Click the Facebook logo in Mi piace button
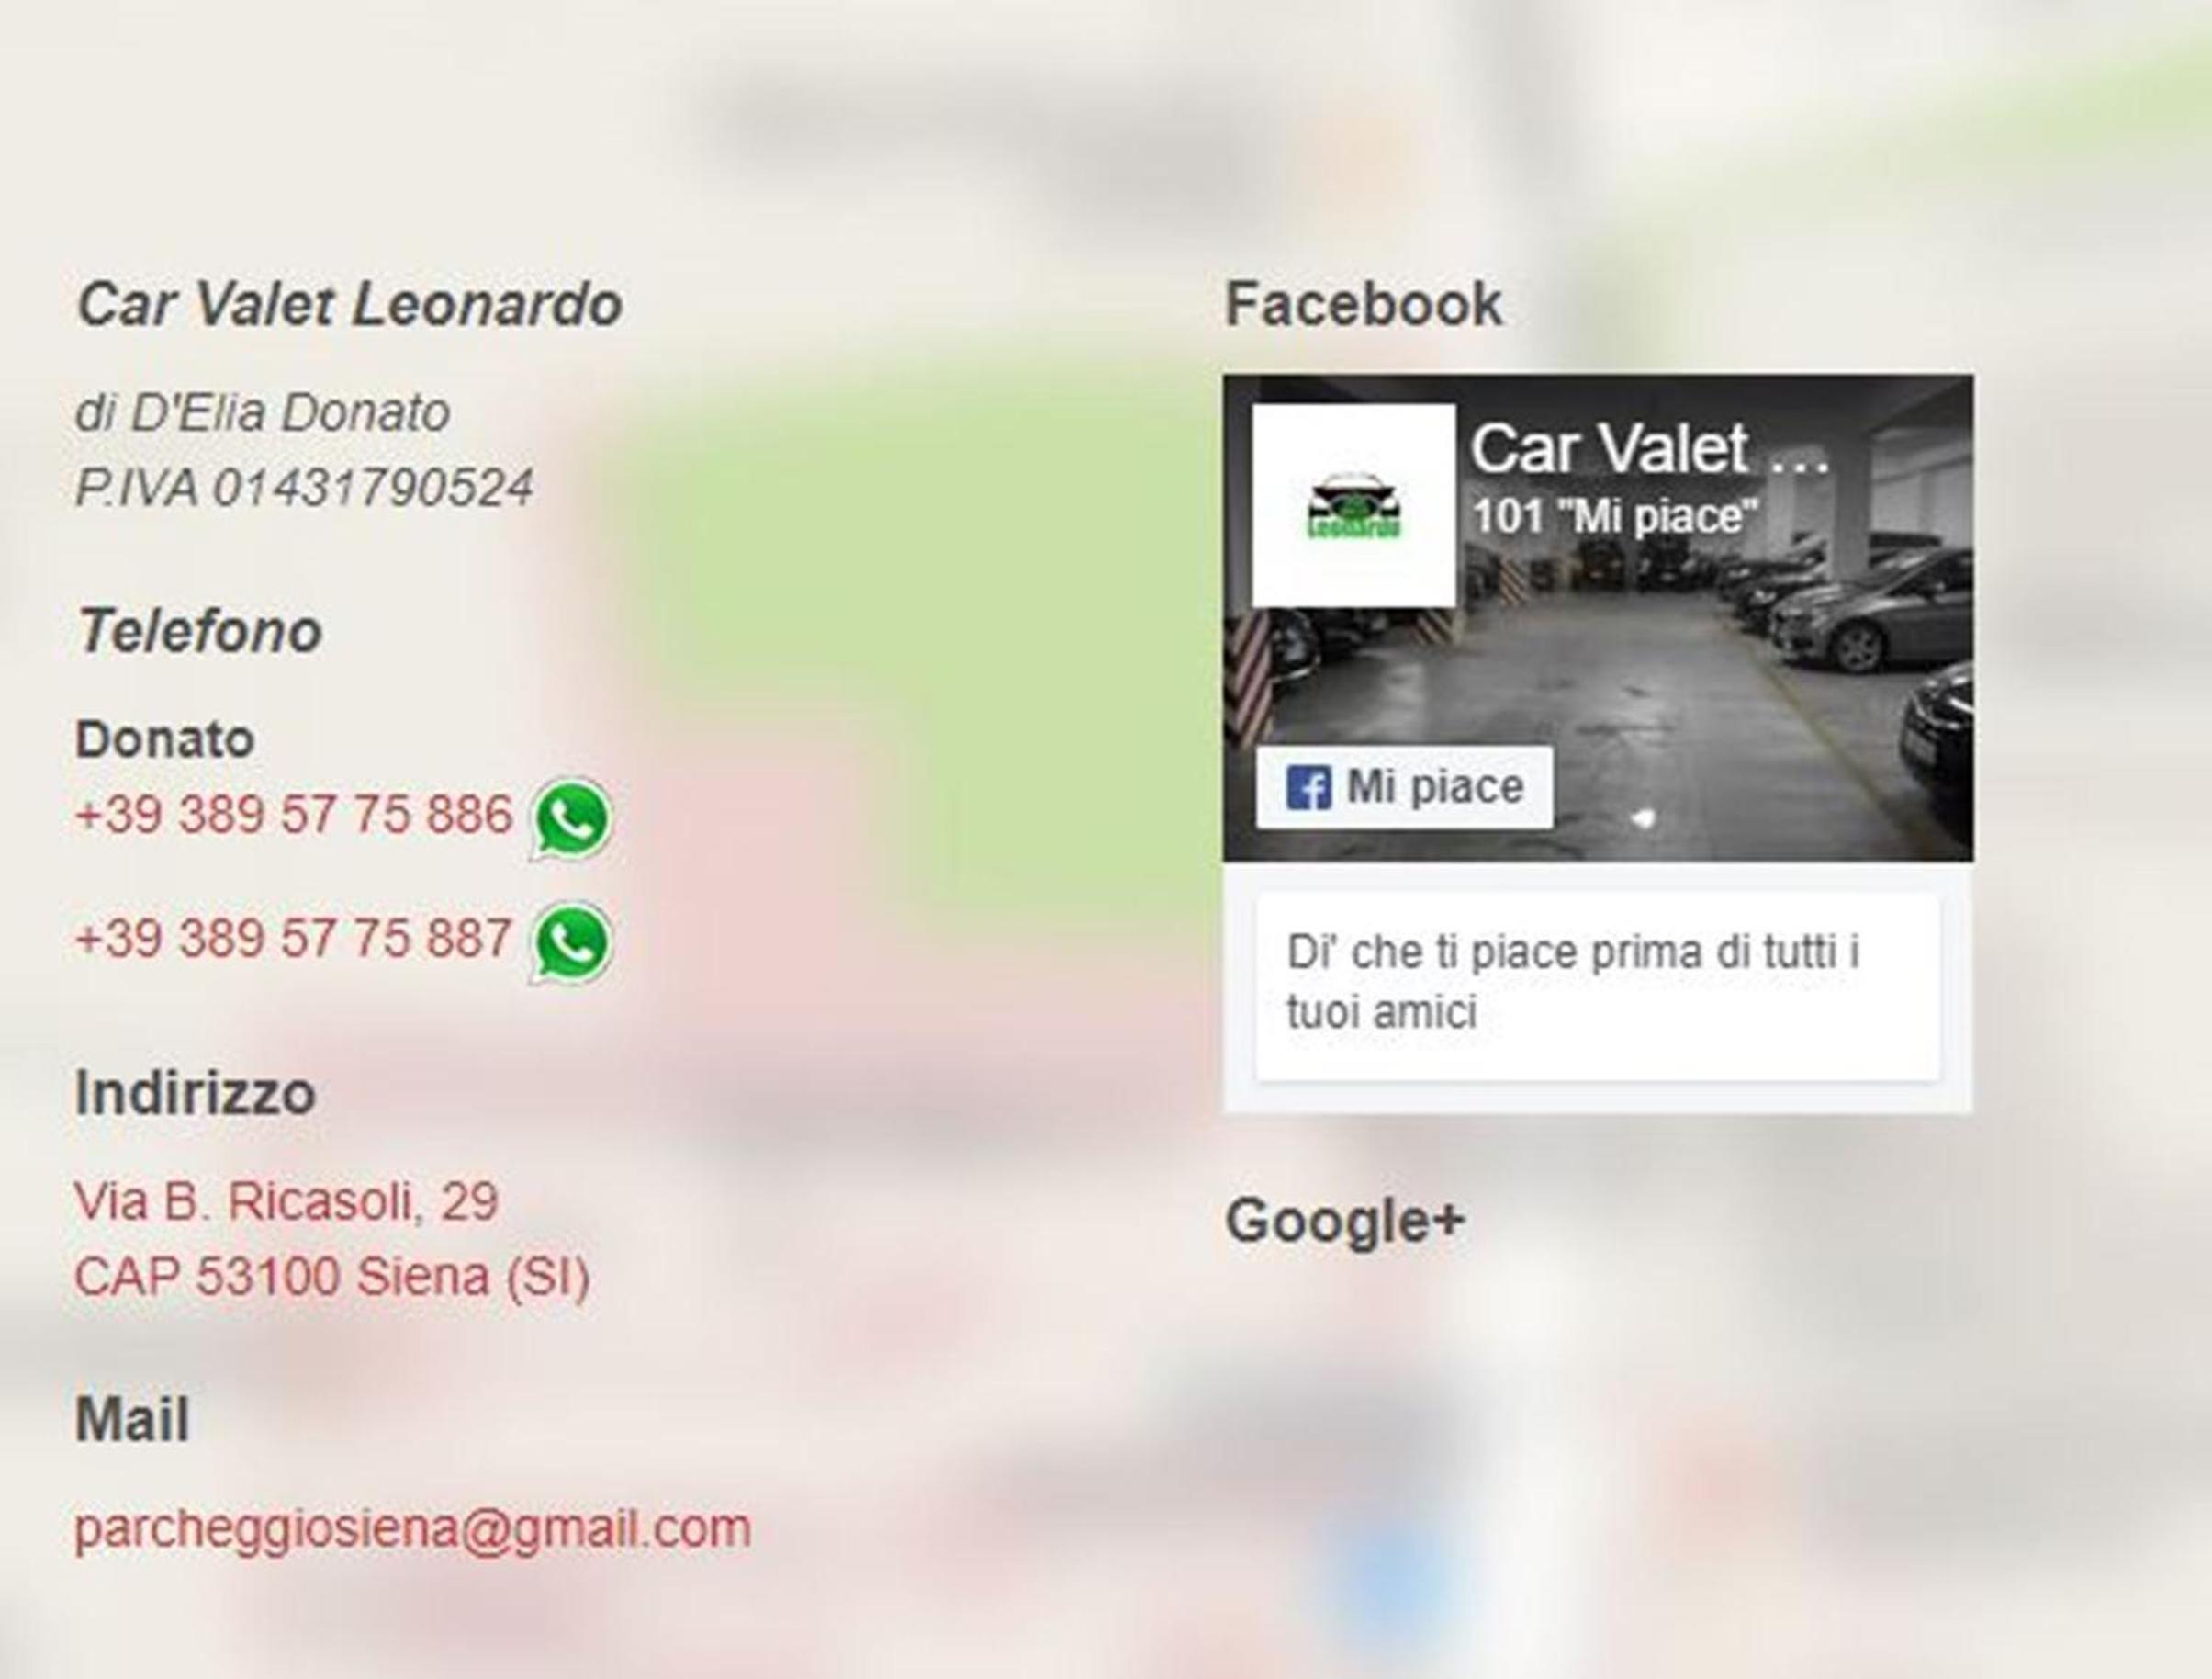 click(1308, 787)
